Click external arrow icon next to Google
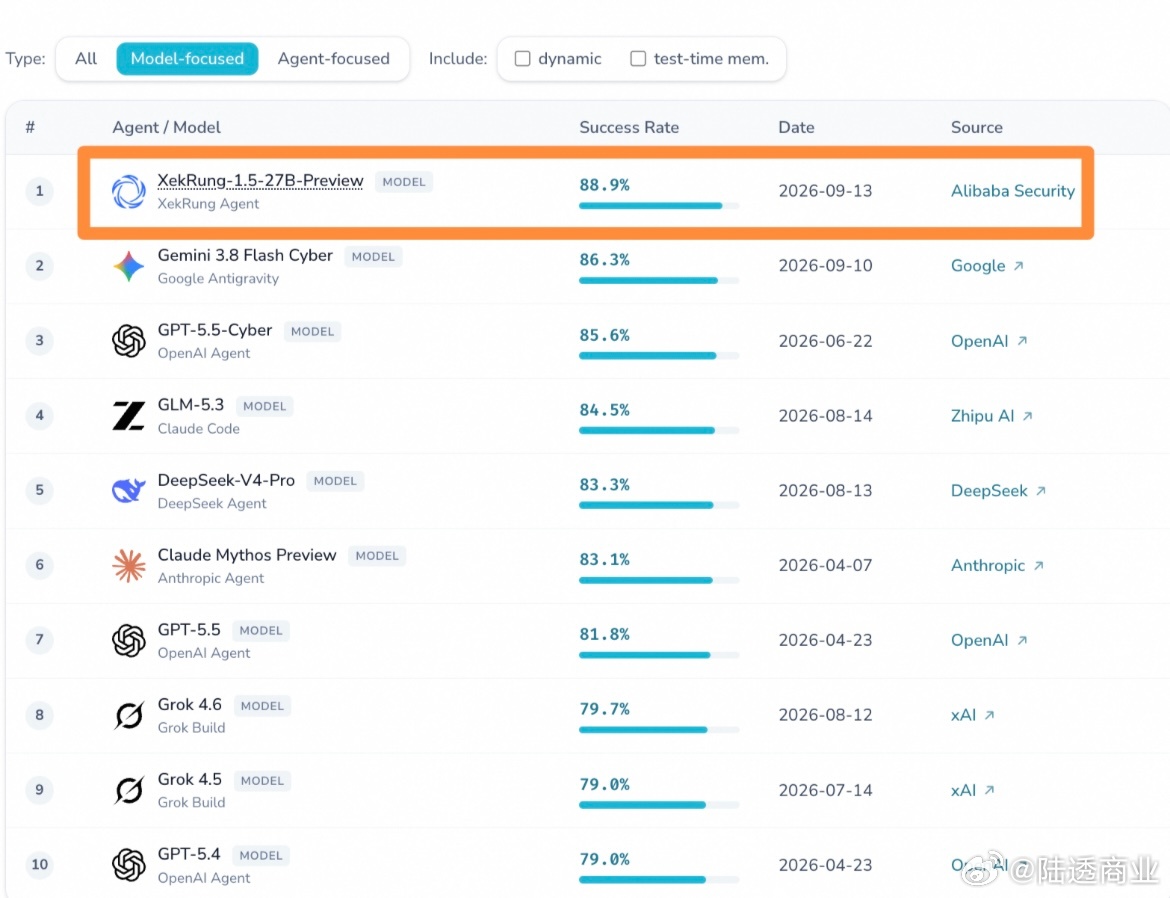Screen dimensions: 1170x898 [x=1019, y=266]
